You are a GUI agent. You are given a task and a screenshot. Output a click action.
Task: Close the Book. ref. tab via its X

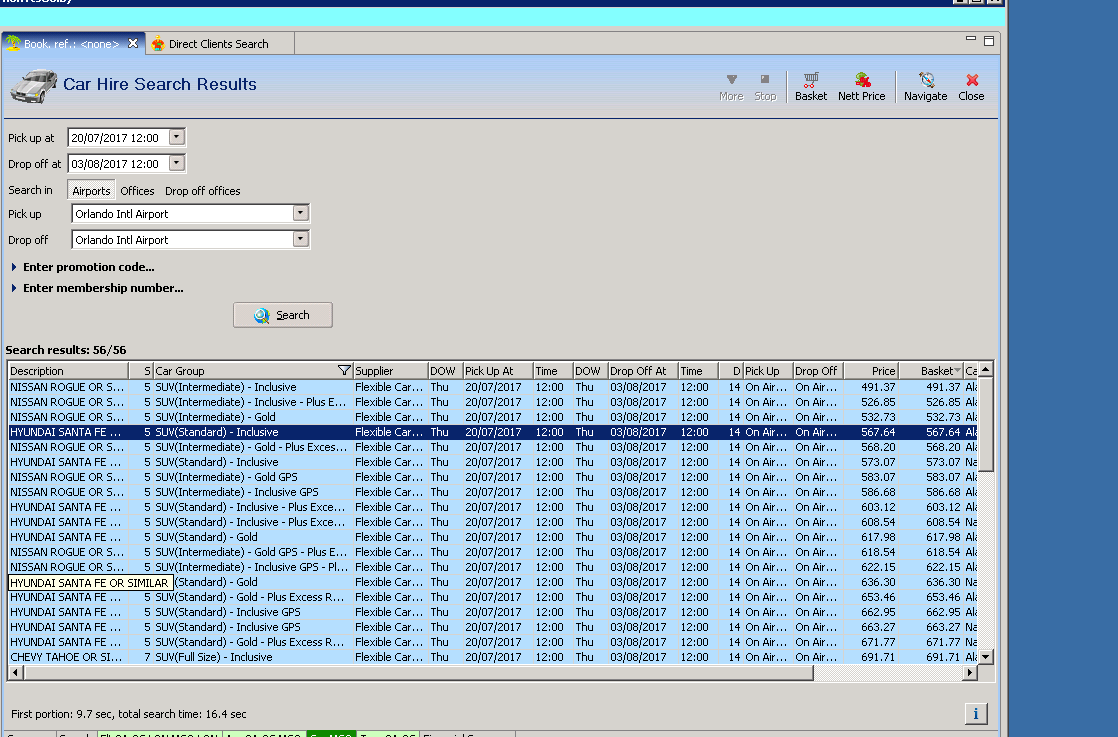133,43
